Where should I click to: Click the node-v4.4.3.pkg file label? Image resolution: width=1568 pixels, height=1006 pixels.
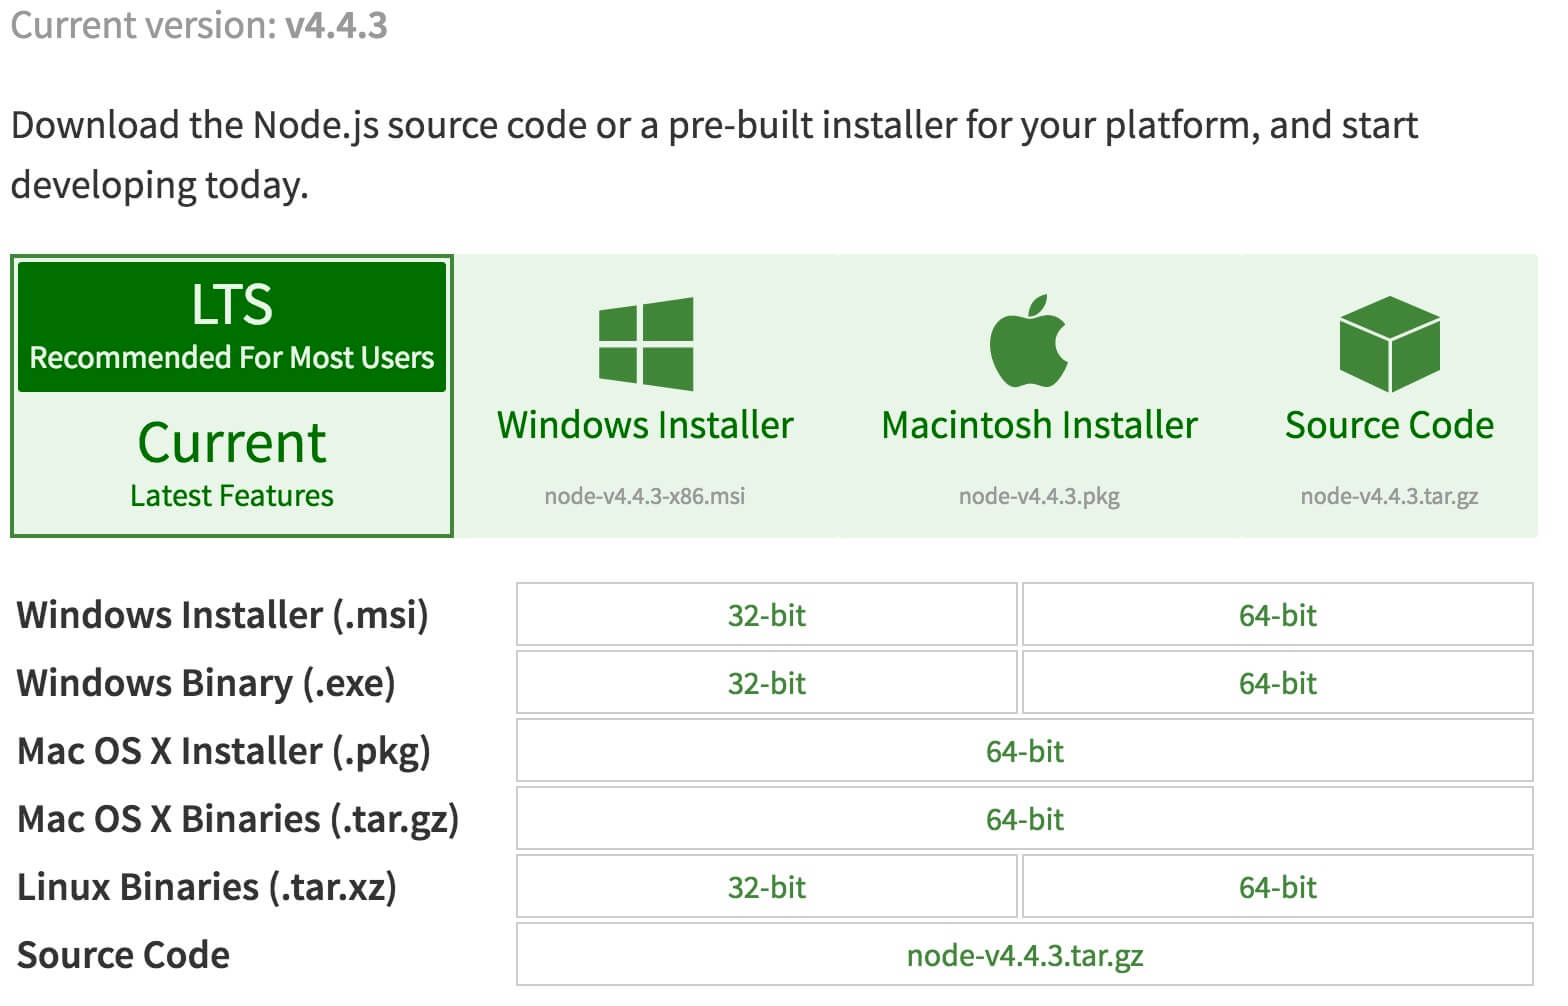(x=1038, y=495)
